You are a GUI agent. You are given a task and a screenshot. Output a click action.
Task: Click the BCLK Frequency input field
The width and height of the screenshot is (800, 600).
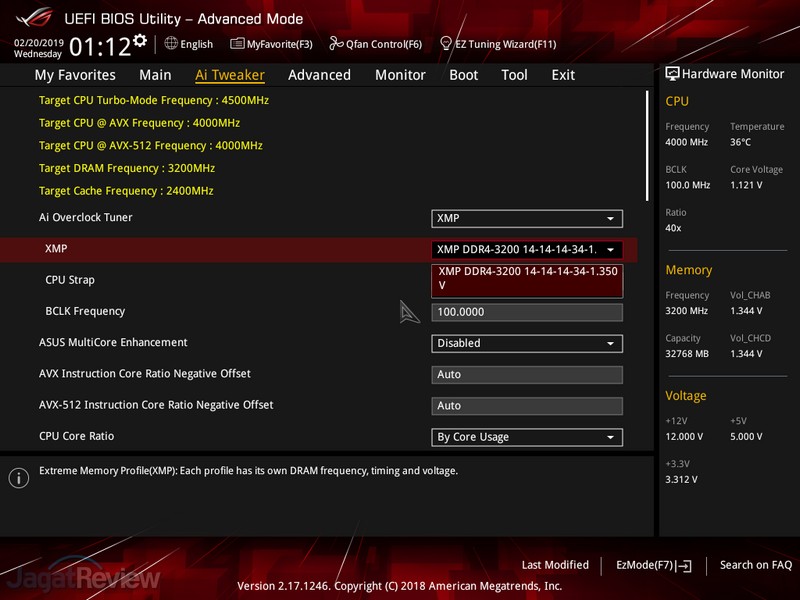(x=527, y=312)
